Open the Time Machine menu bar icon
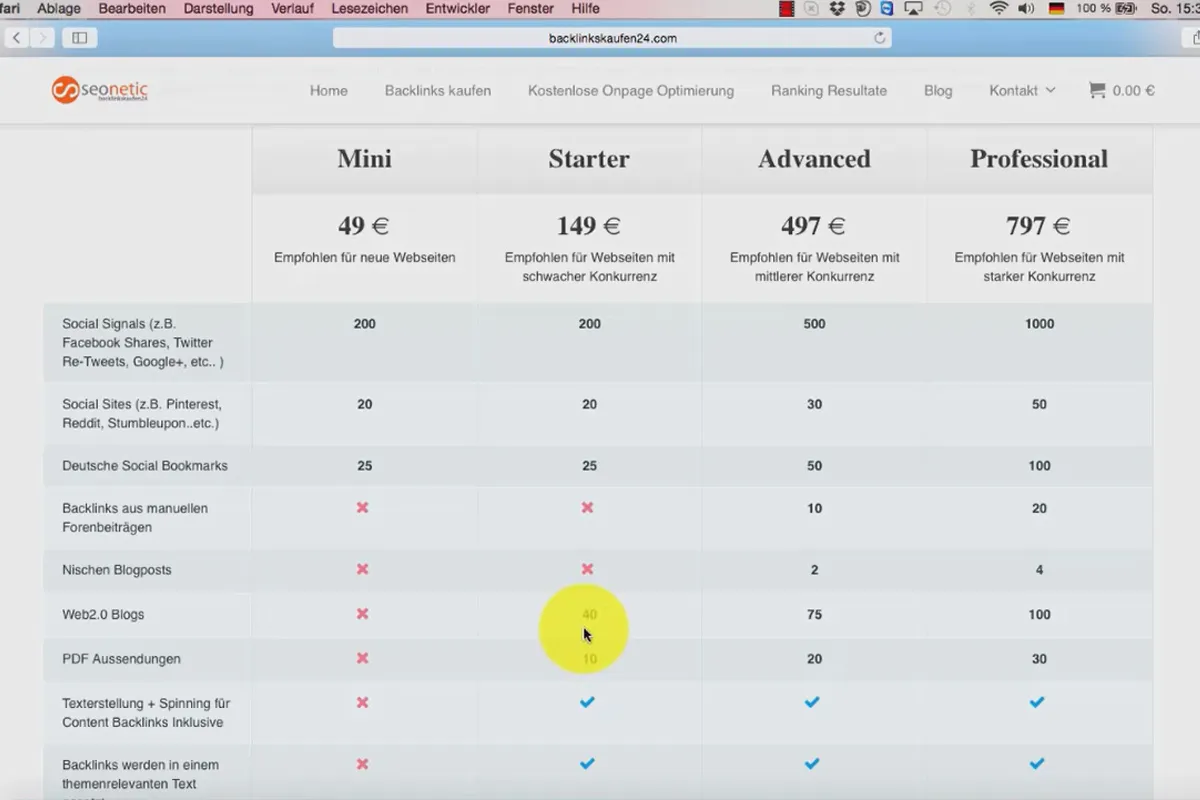 click(x=943, y=8)
